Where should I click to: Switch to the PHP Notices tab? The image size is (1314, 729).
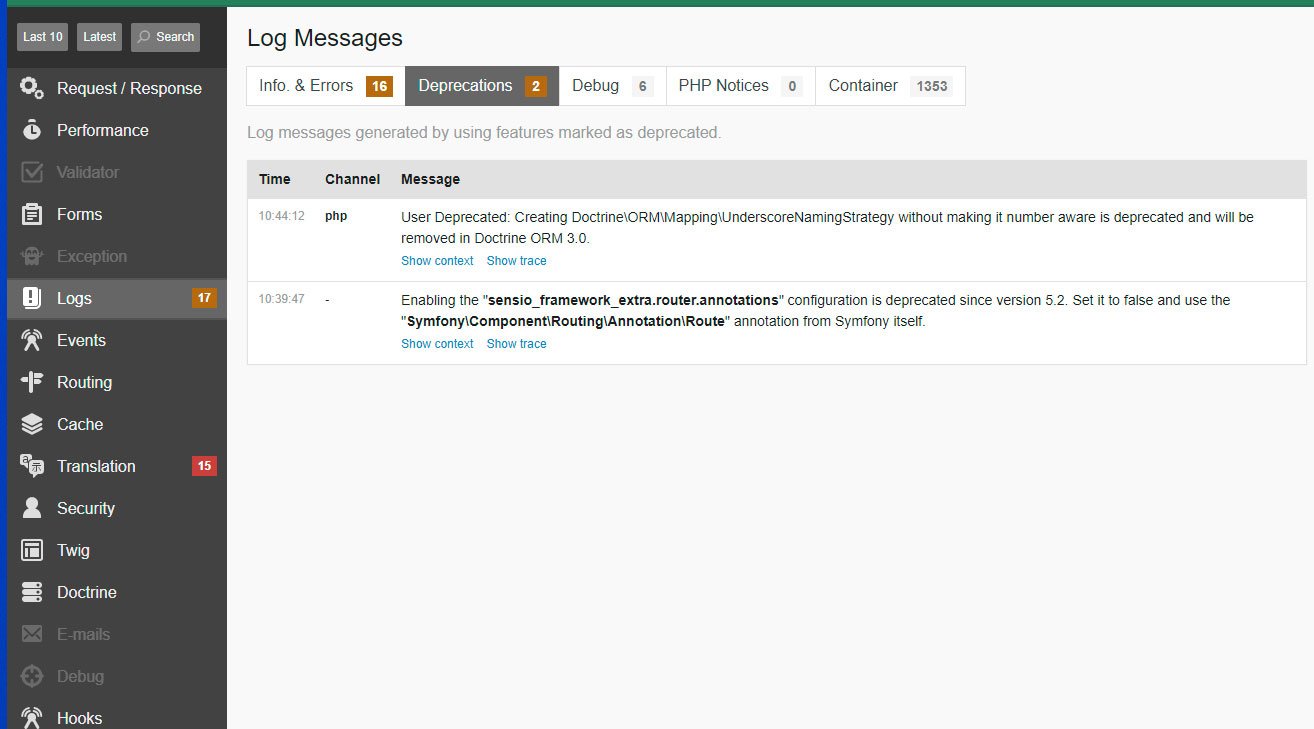(741, 86)
